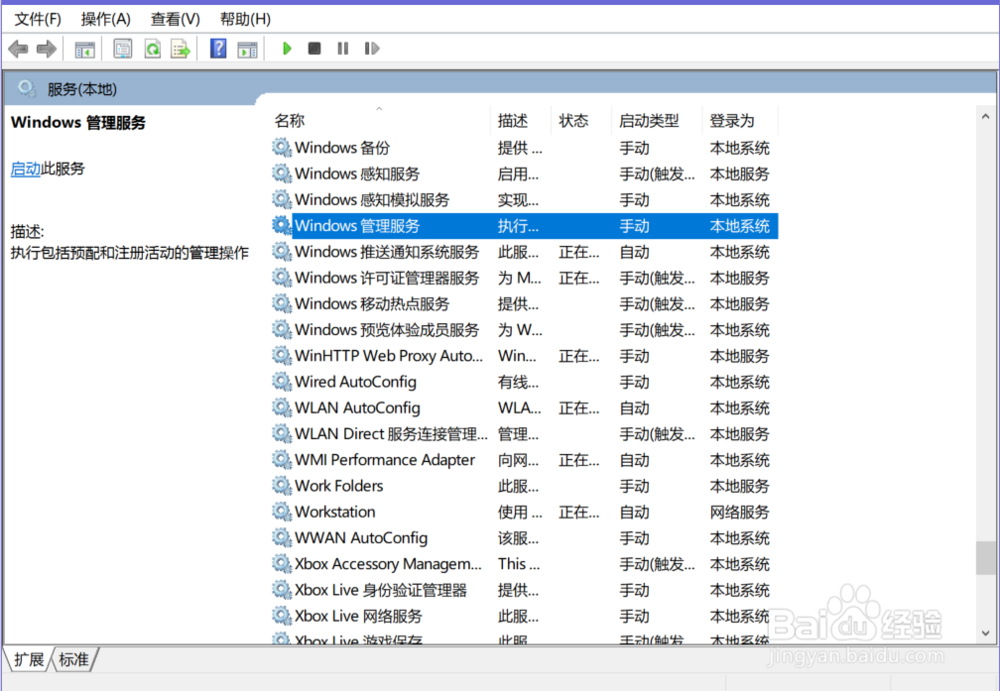Click the 启动 link to start service
The image size is (1000, 691).
click(x=26, y=169)
